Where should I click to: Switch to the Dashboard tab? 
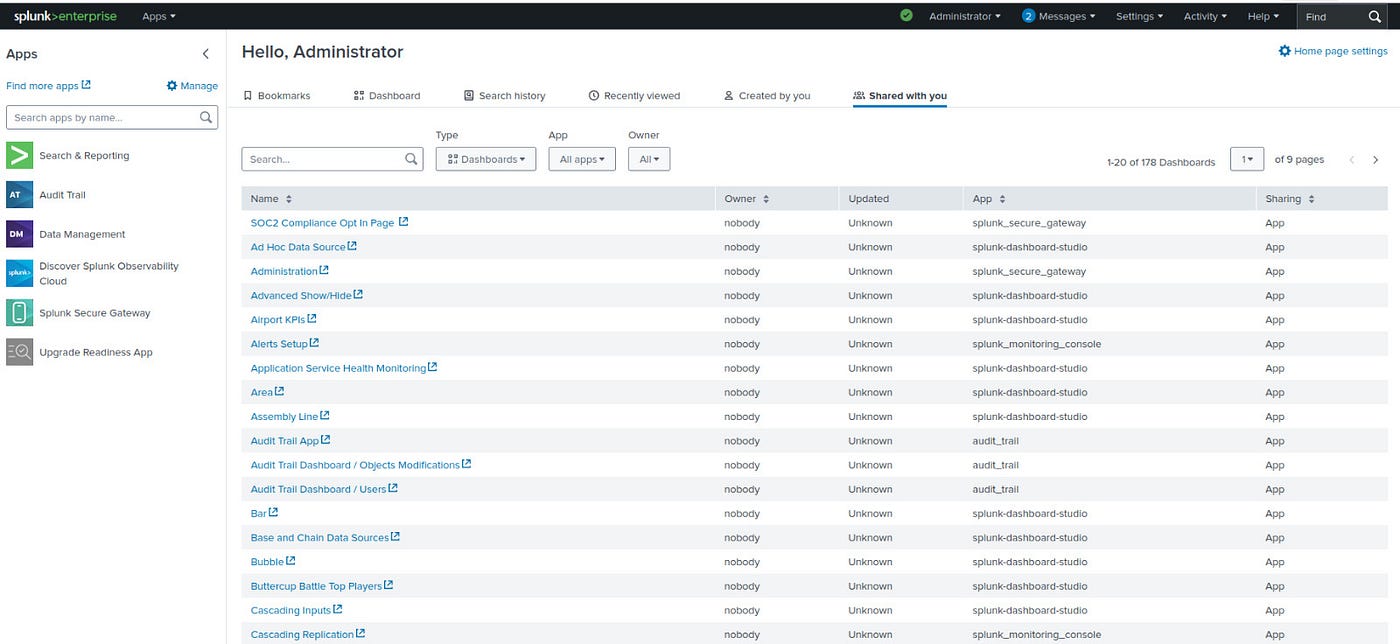coord(387,96)
